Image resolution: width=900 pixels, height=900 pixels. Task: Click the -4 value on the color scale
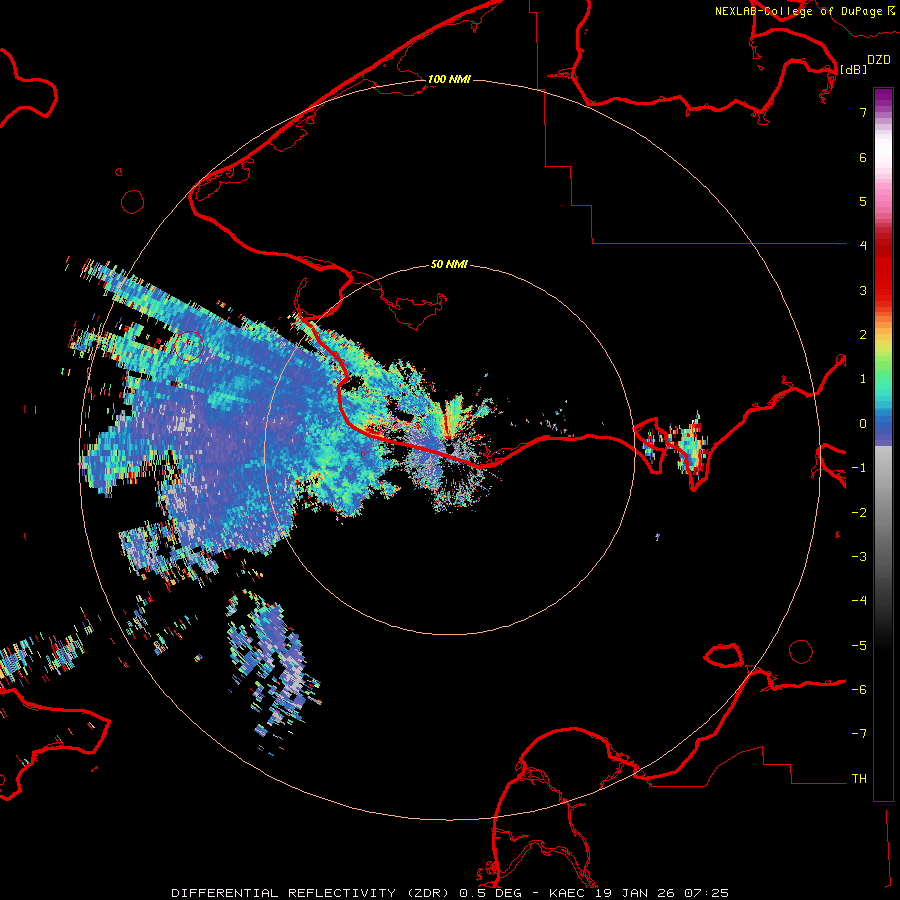[x=859, y=601]
